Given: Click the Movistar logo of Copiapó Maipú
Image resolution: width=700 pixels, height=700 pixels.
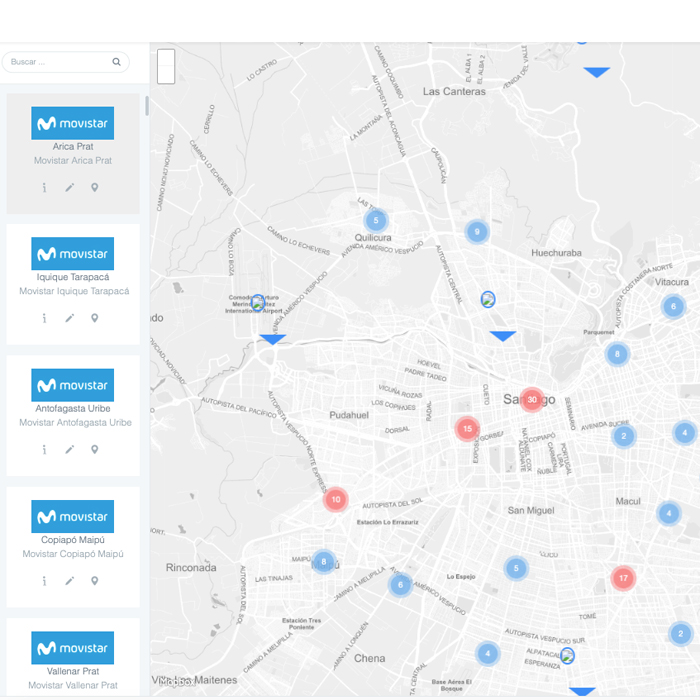Looking at the screenshot, I should pos(72,517).
